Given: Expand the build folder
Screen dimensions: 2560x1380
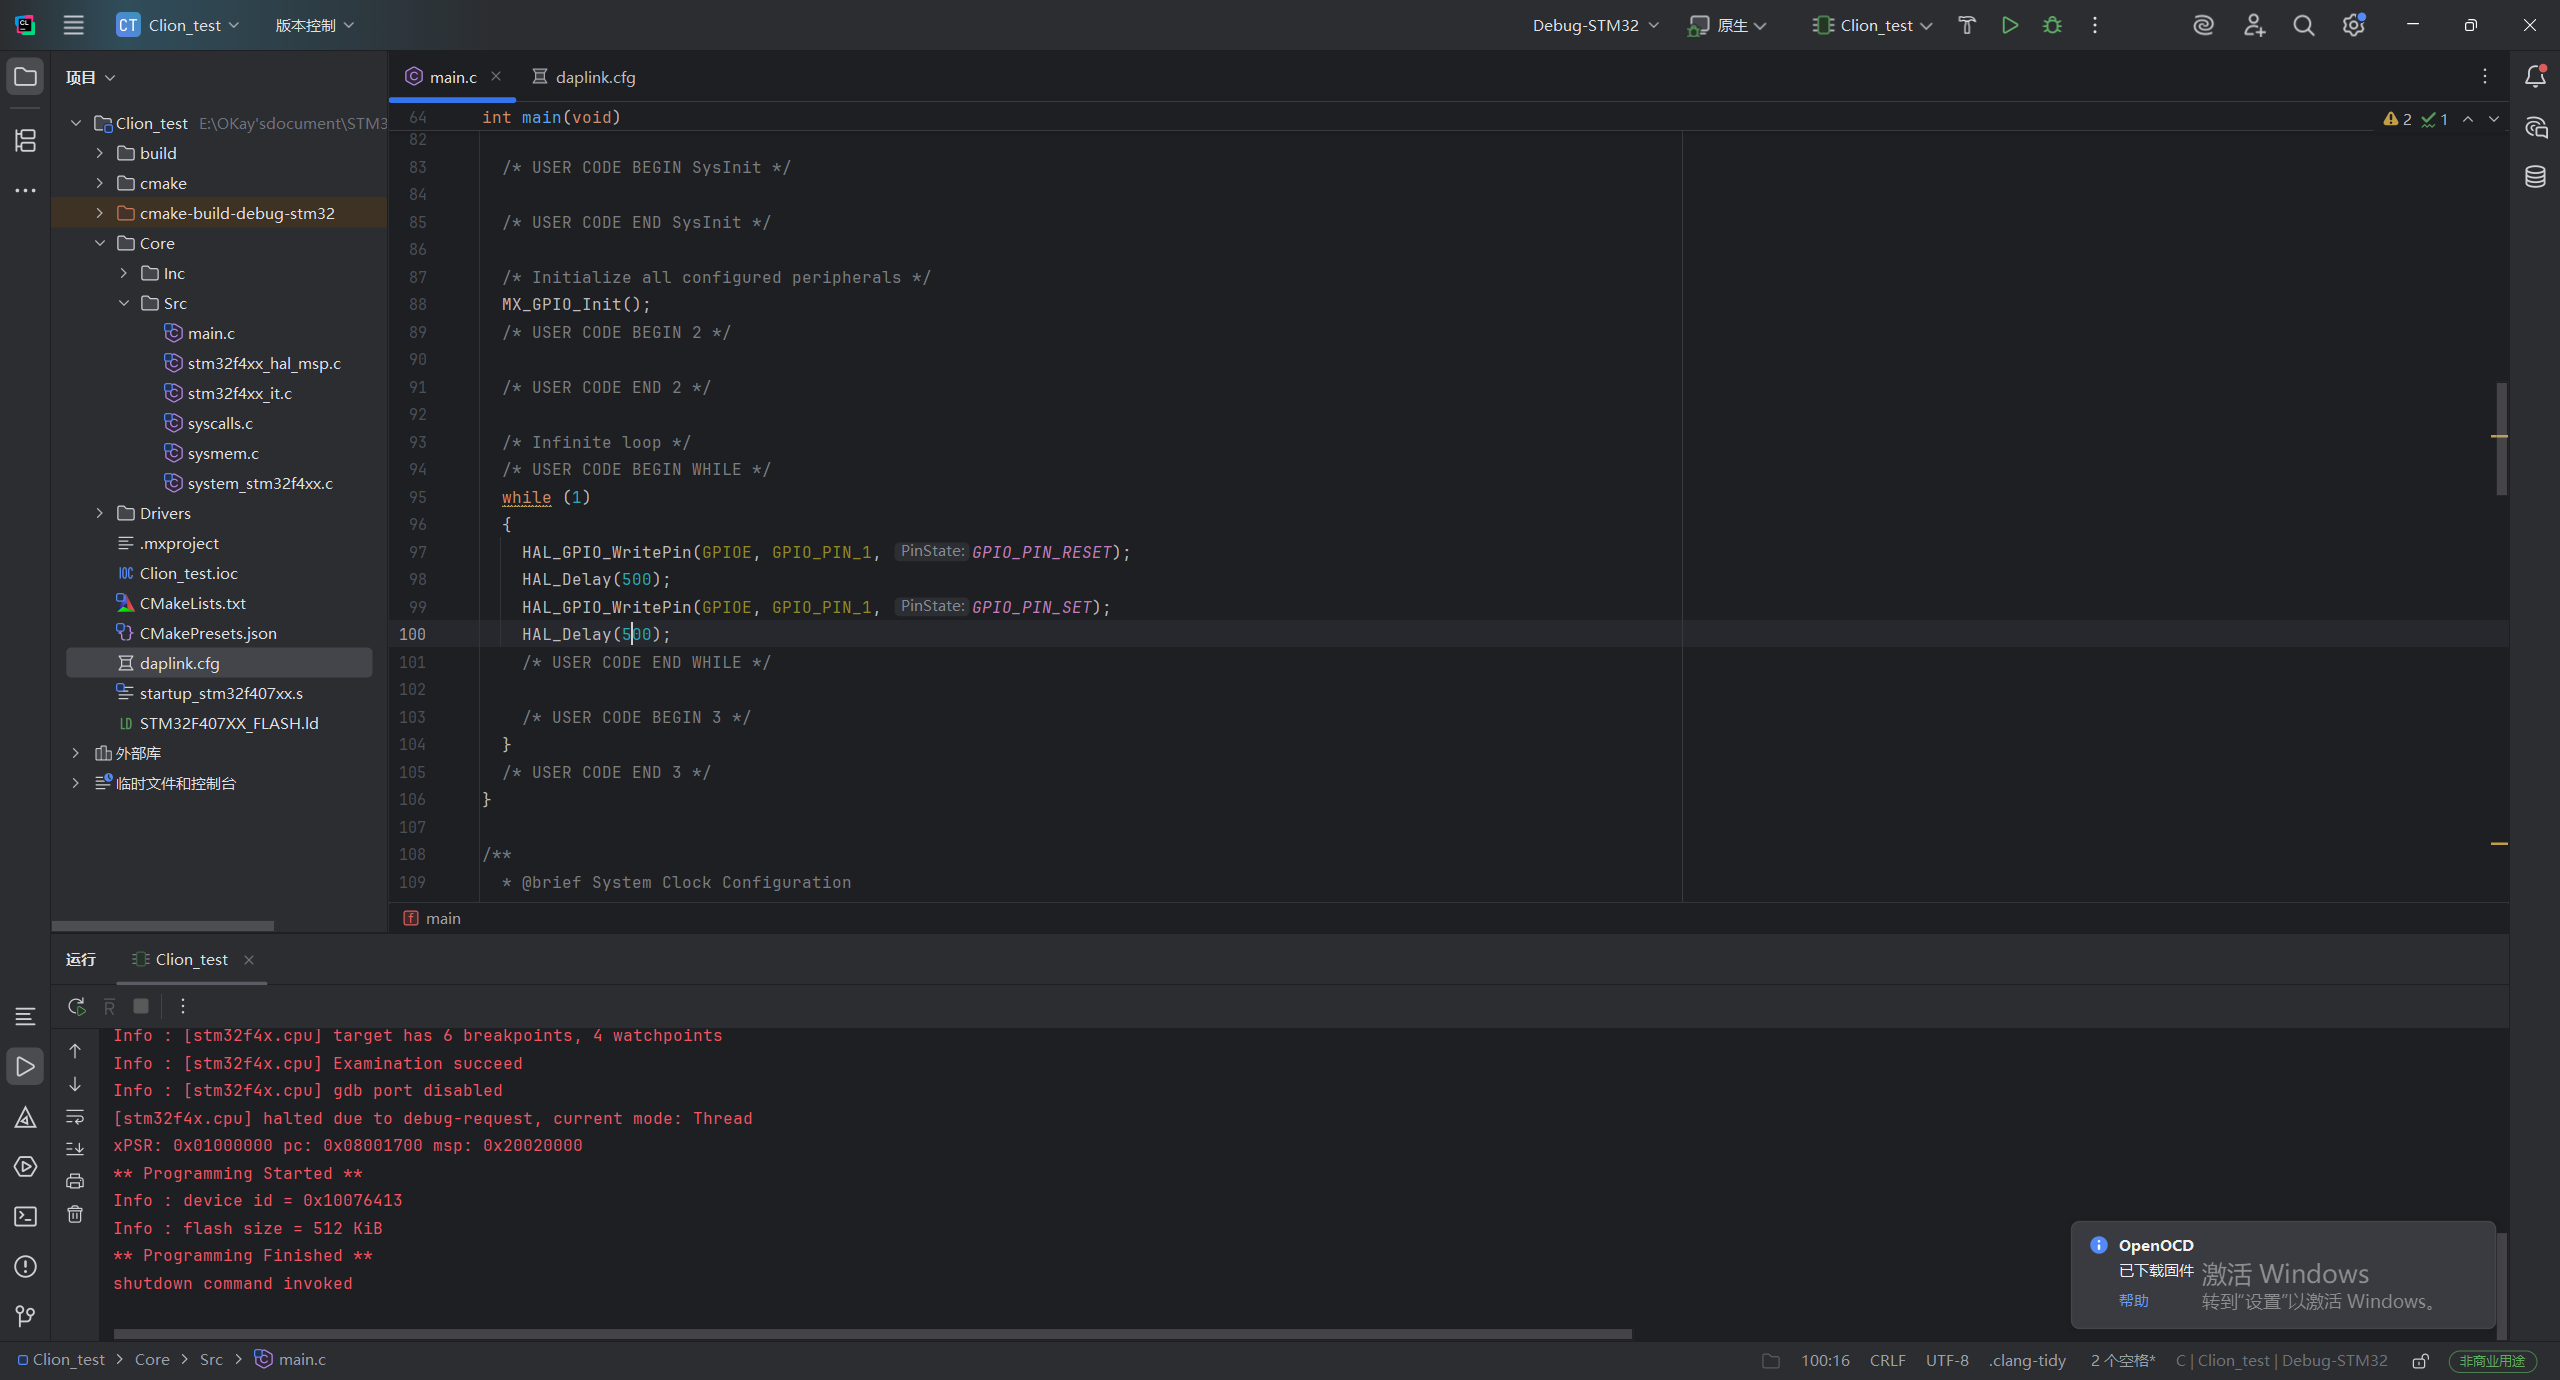Looking at the screenshot, I should pos(99,153).
